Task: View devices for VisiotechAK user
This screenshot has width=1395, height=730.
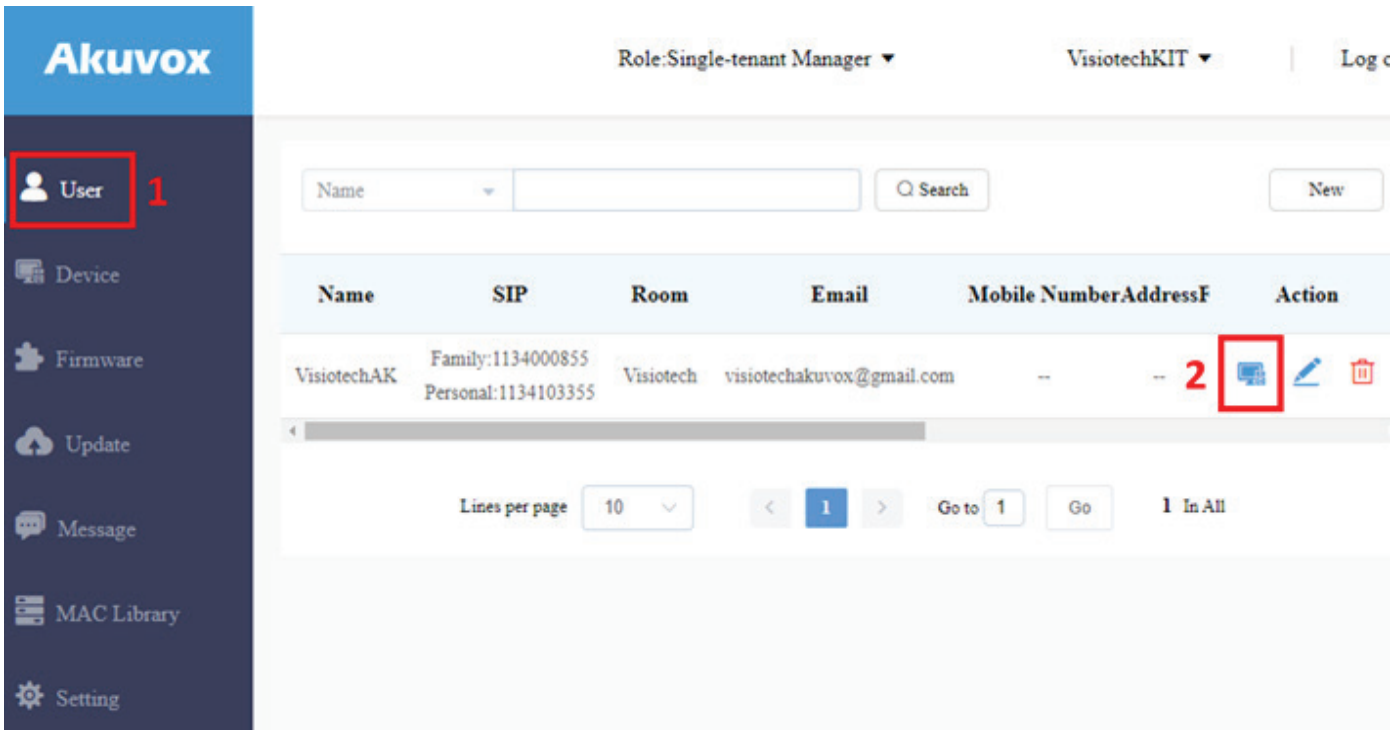Action: tap(1251, 373)
